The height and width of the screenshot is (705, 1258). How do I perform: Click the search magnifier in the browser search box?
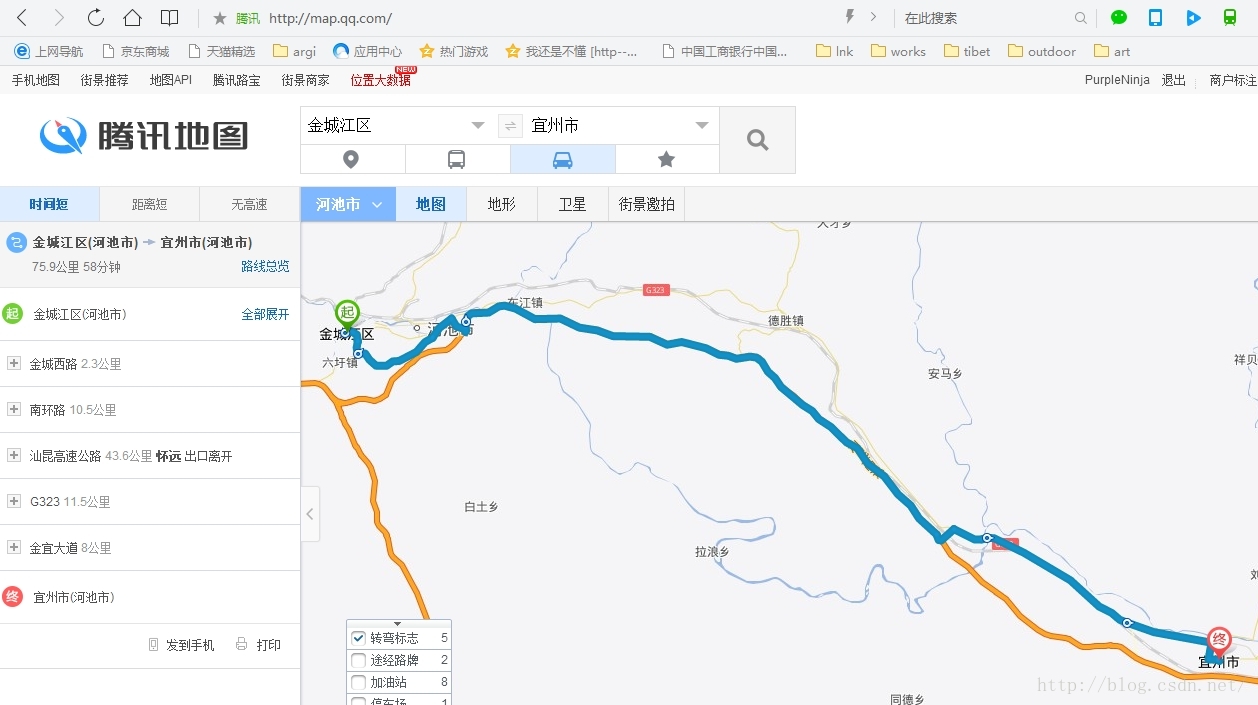click(x=1080, y=18)
